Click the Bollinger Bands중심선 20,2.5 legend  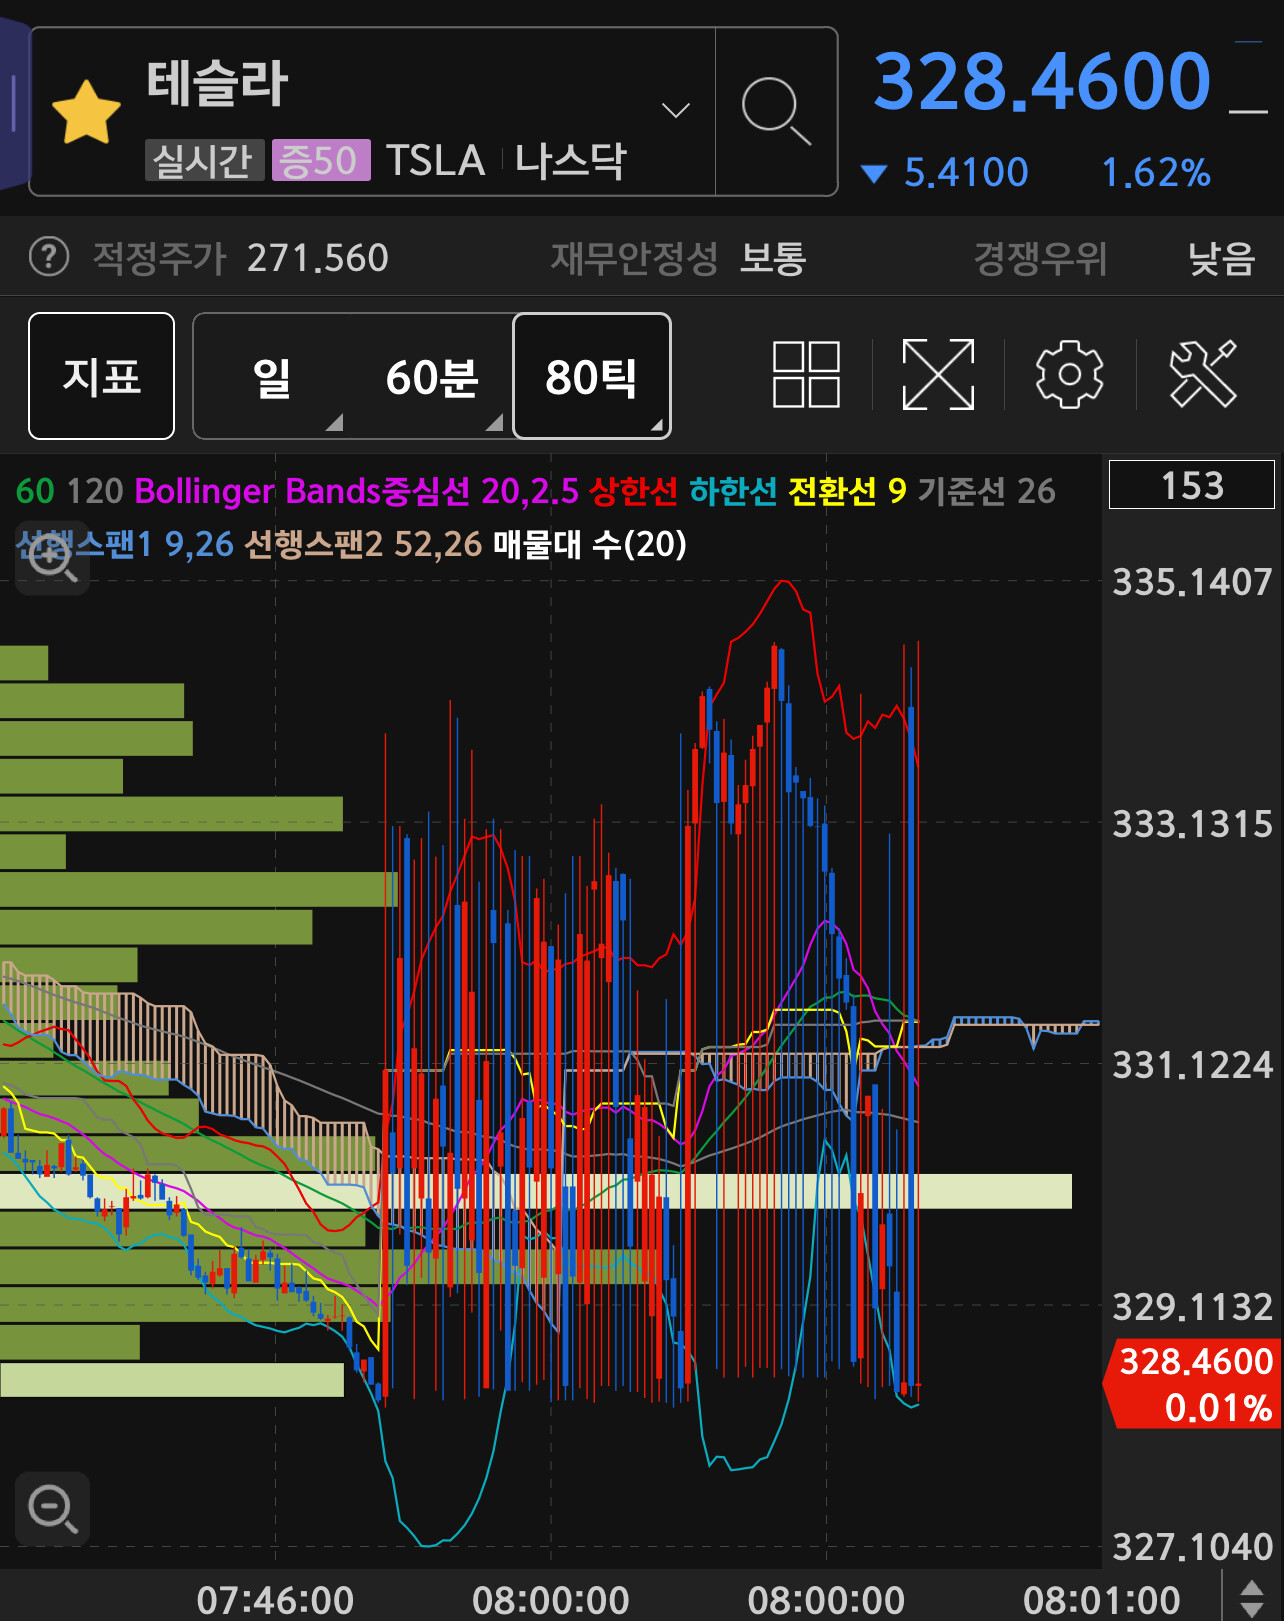coord(356,491)
